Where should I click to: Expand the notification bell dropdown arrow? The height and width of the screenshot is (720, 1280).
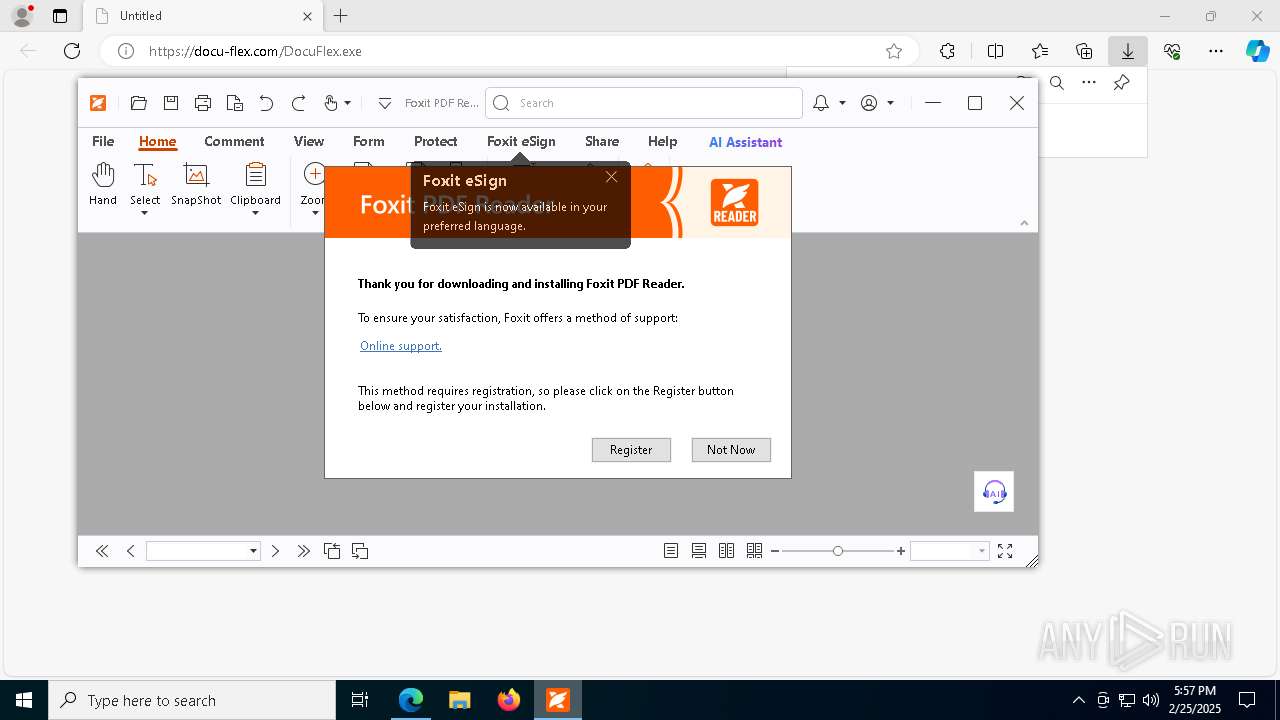click(842, 103)
